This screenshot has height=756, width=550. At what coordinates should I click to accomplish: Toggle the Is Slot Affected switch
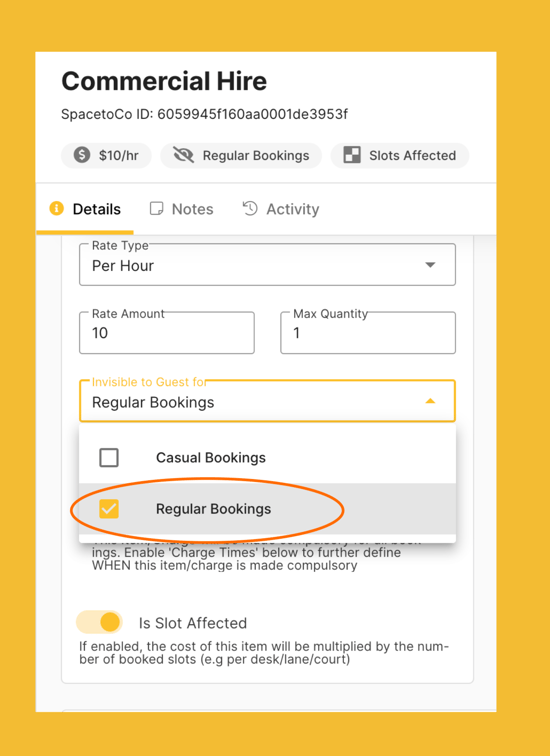pyautogui.click(x=100, y=622)
